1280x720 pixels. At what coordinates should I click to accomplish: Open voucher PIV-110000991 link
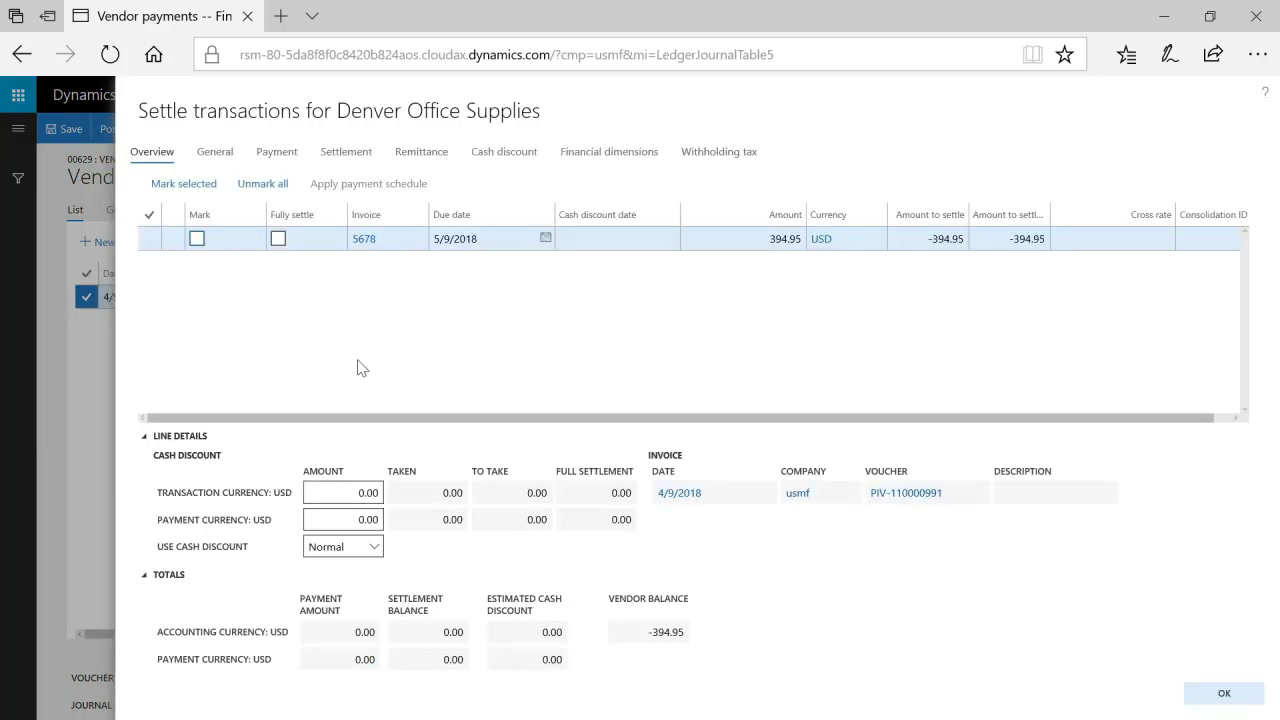coord(906,493)
